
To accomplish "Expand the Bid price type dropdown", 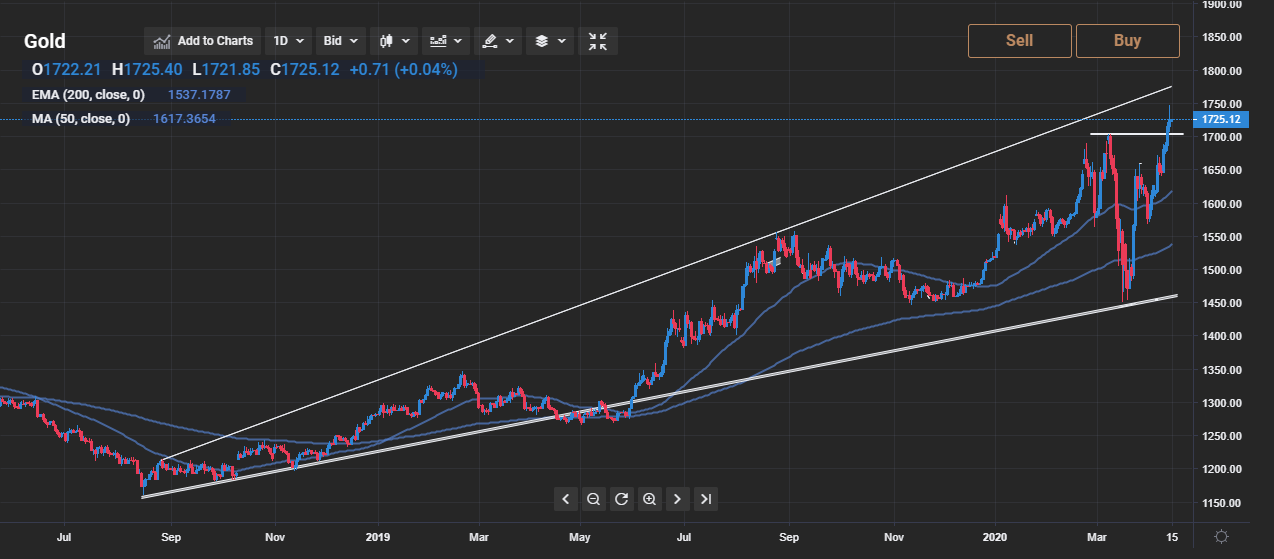I will (x=340, y=41).
